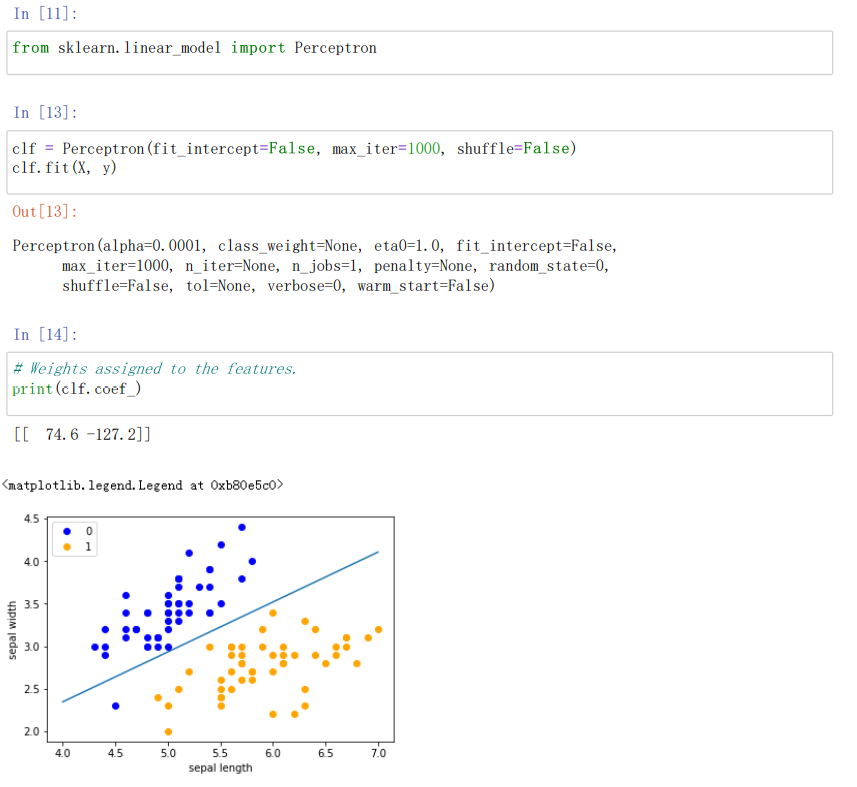Click the 'Weights assigned to the features' comment

(155, 369)
